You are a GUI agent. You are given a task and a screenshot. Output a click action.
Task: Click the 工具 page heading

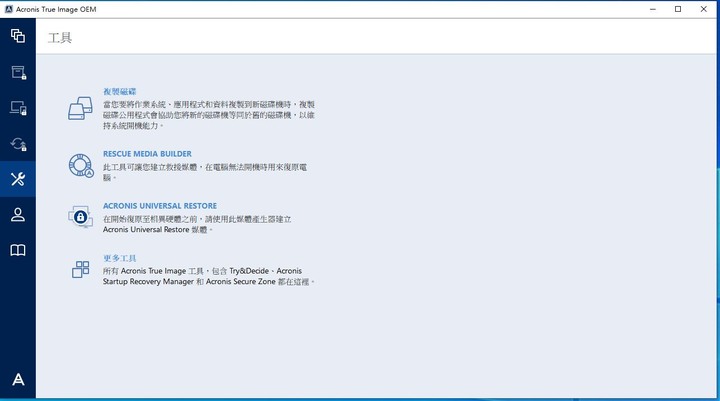(60, 38)
